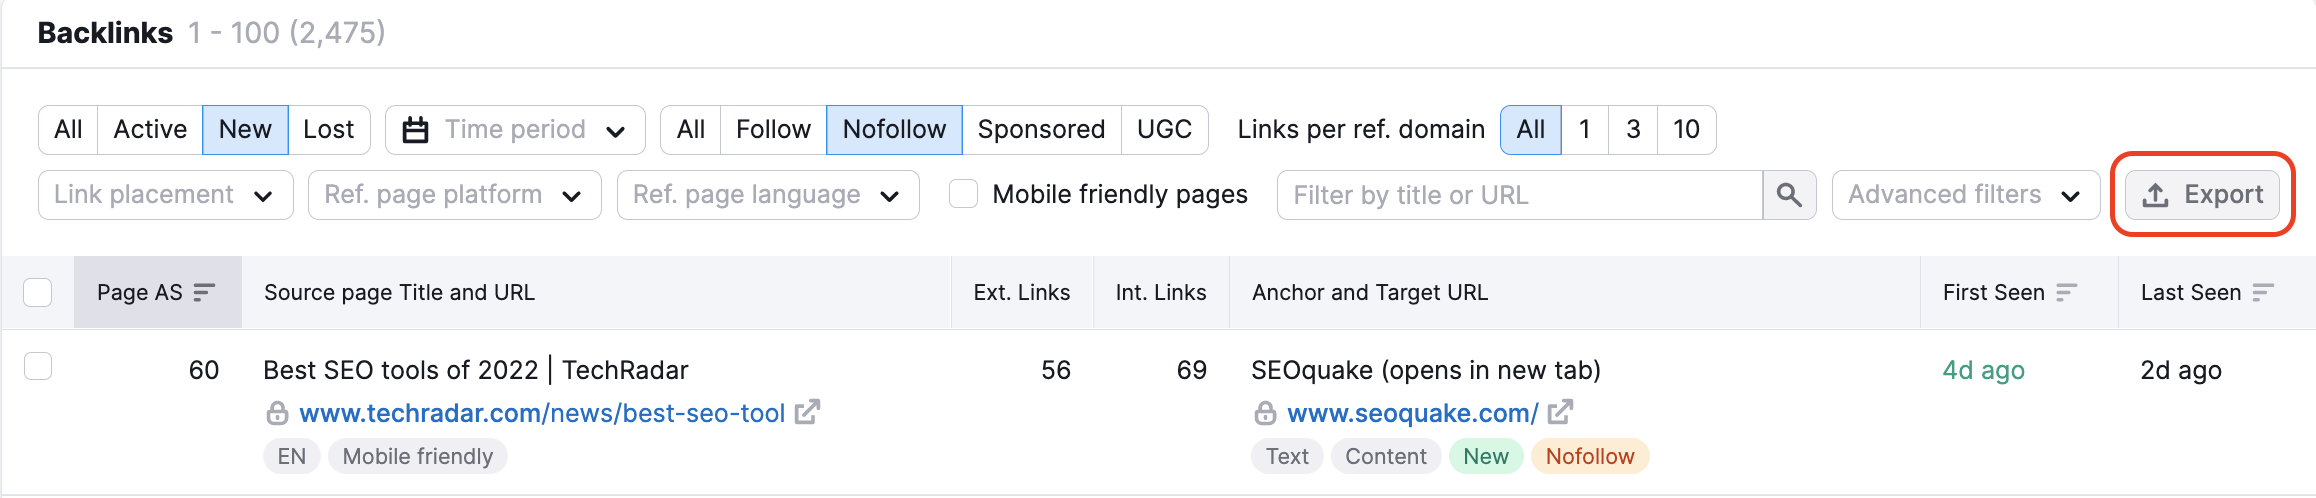Click the search magnifier icon
The image size is (2316, 498).
1789,195
